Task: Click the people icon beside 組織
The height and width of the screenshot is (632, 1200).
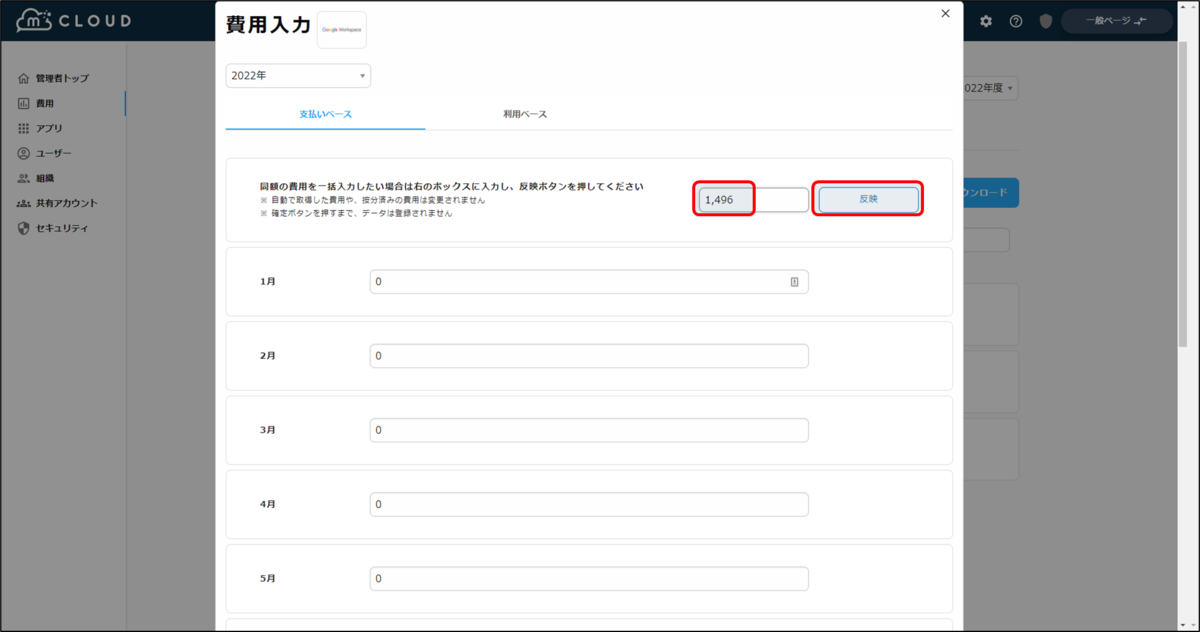Action: [24, 178]
